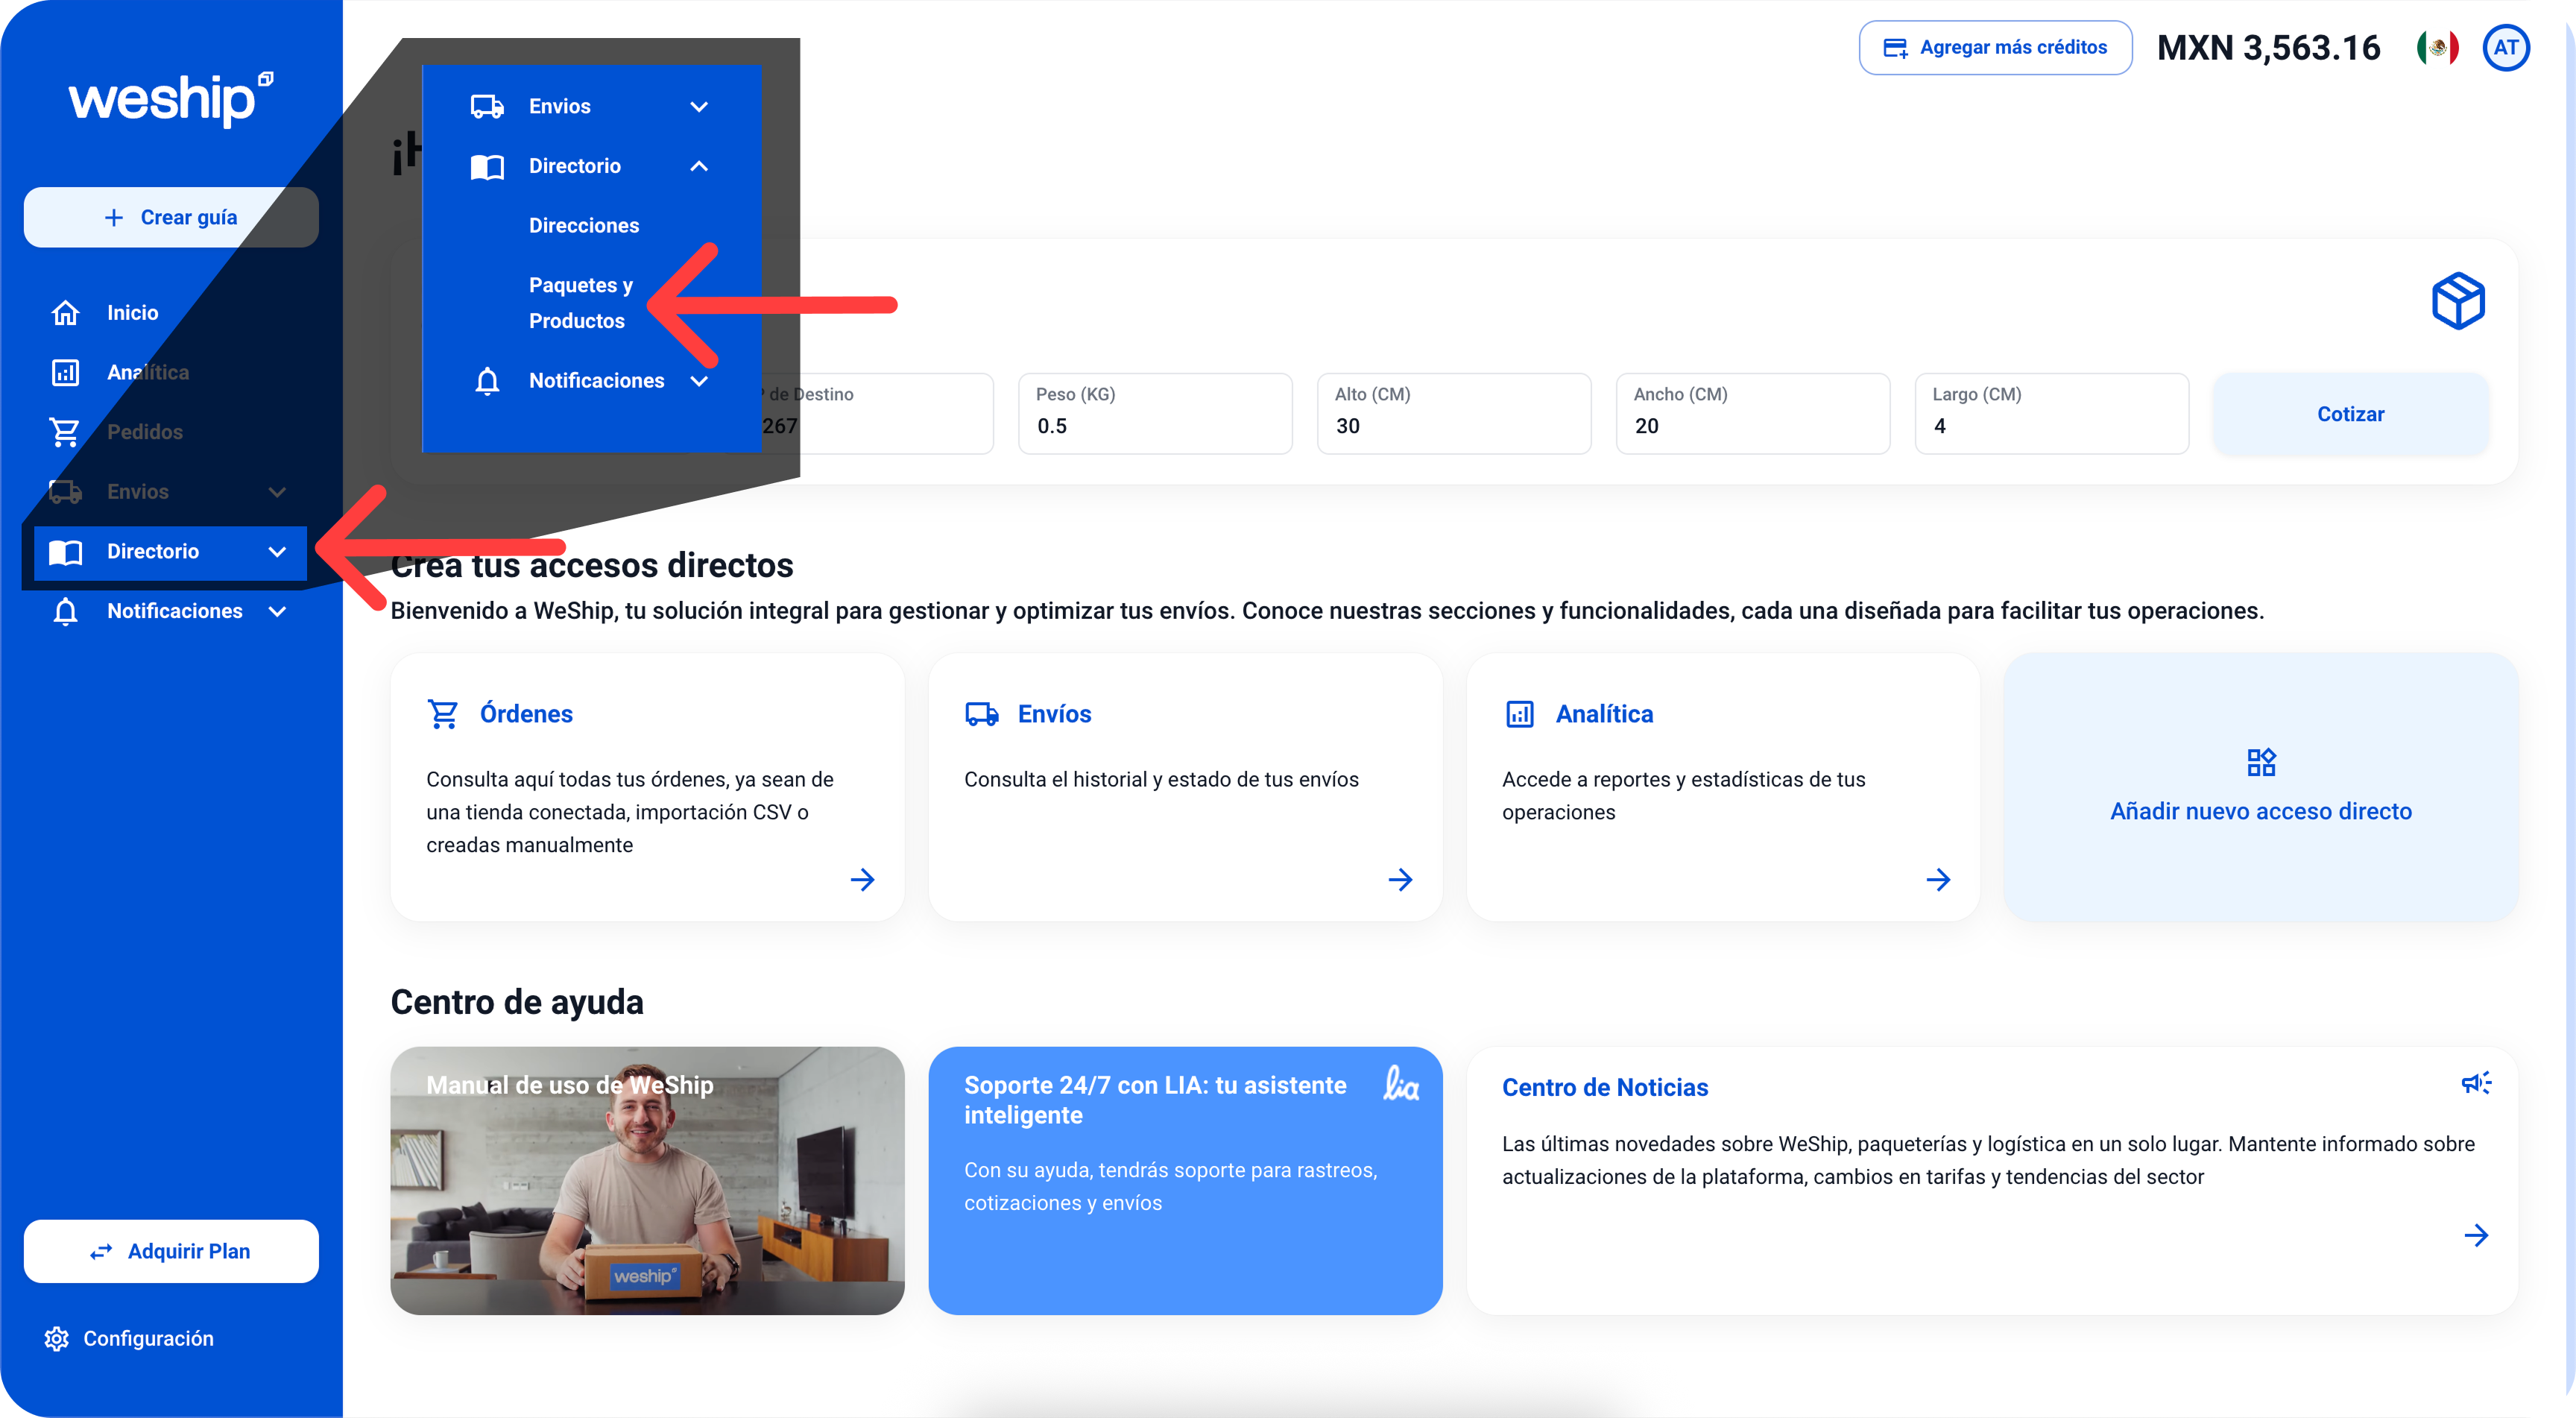The height and width of the screenshot is (1418, 2576).
Task: Open the AT user avatar
Action: point(2506,47)
